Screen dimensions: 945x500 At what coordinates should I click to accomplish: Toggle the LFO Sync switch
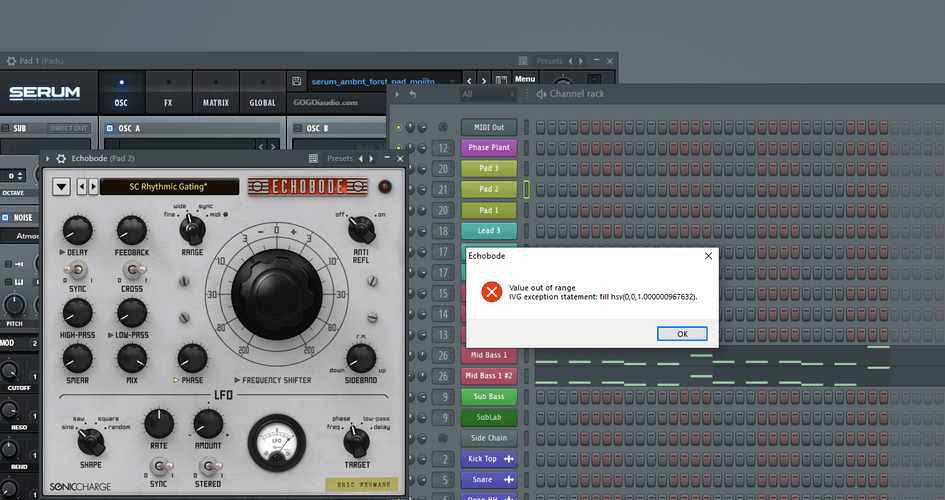pos(159,466)
